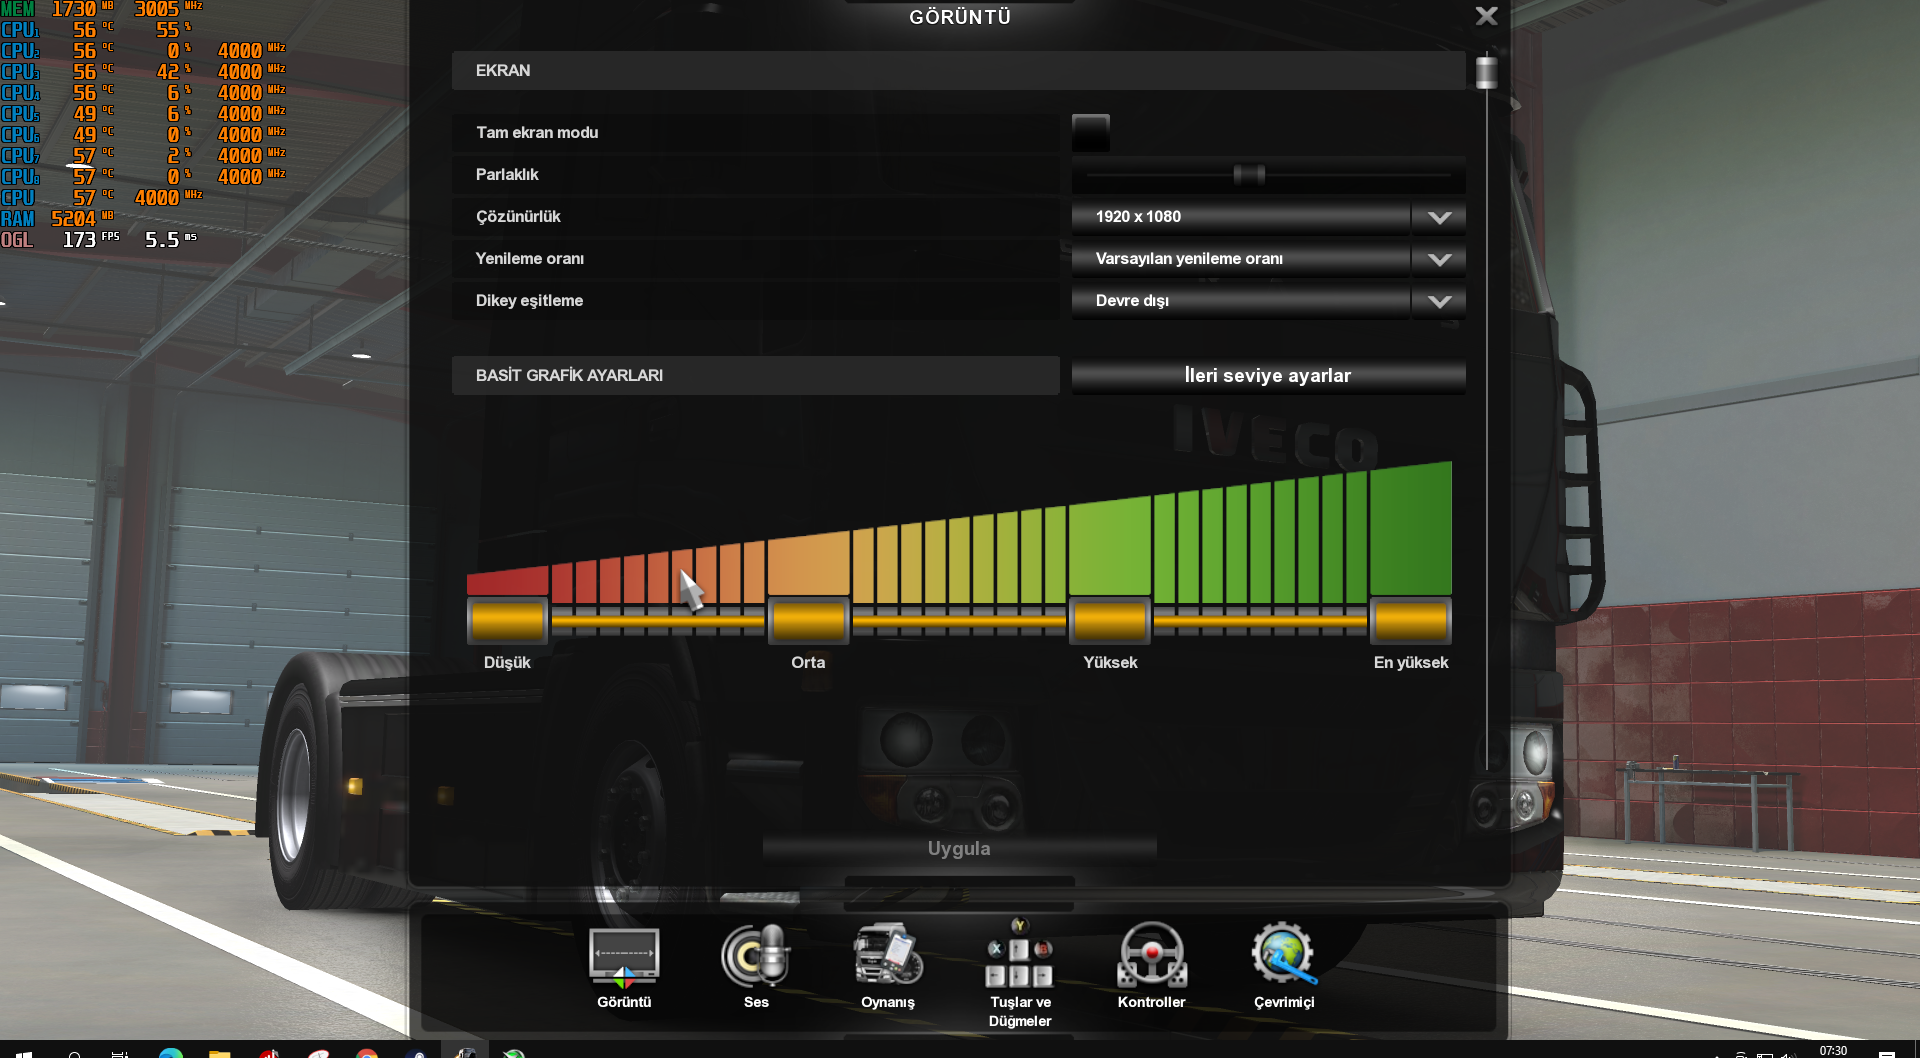Select the Yüksek graphics quality handle
The width and height of the screenshot is (1920, 1058).
click(x=1110, y=621)
